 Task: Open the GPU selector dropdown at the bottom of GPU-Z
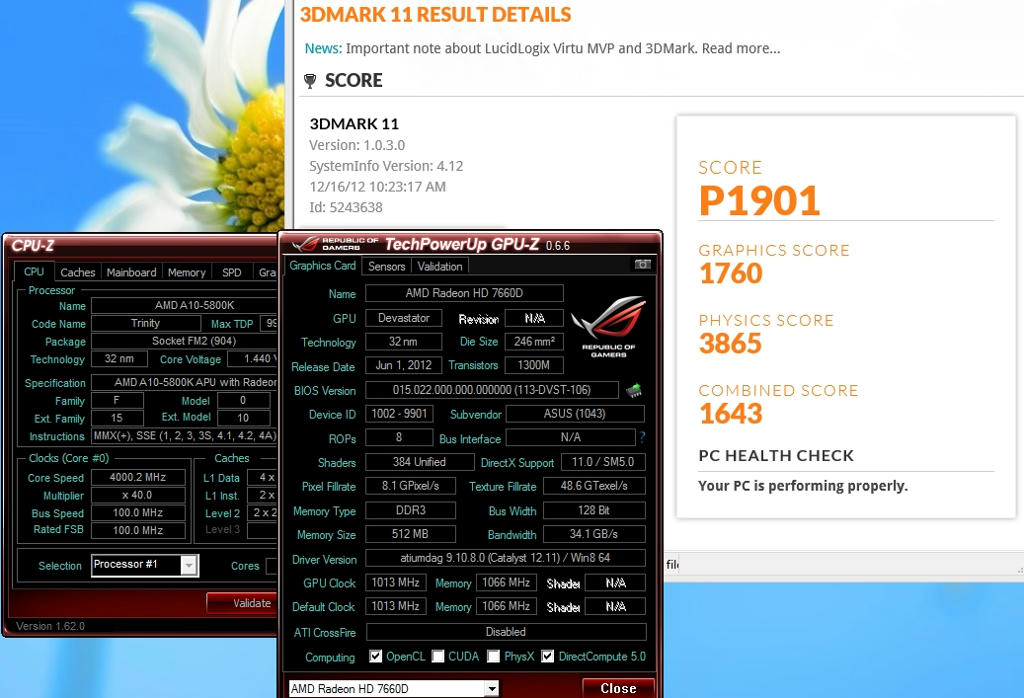(491, 688)
